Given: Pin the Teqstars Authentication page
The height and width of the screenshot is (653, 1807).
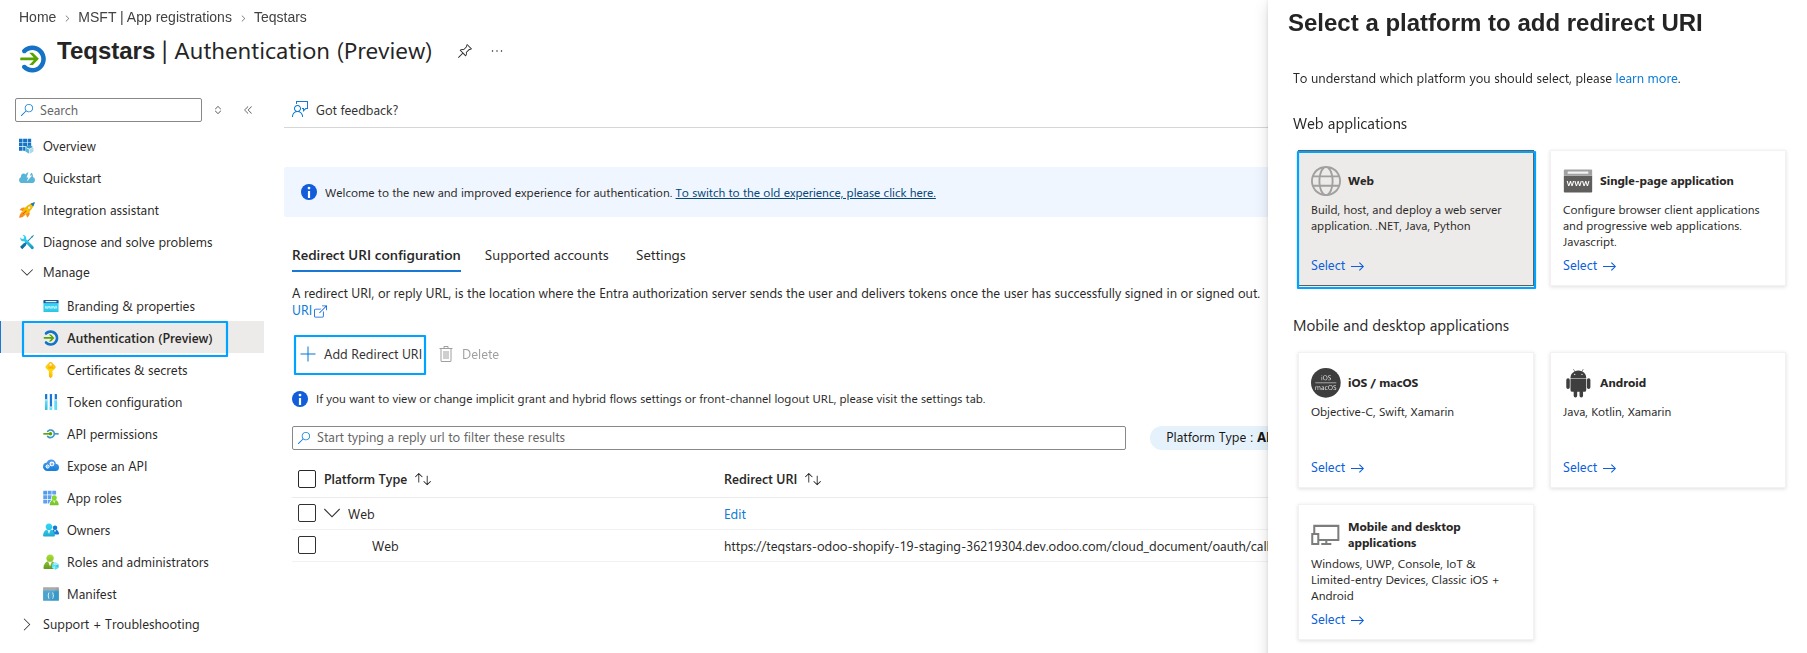Looking at the screenshot, I should click(x=464, y=51).
